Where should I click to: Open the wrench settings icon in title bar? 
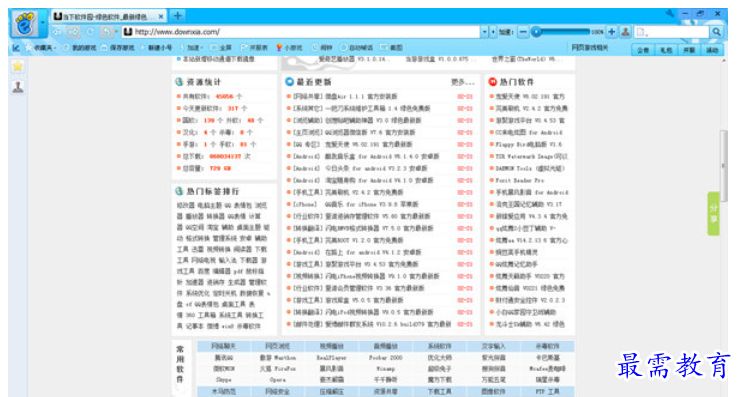(x=670, y=14)
